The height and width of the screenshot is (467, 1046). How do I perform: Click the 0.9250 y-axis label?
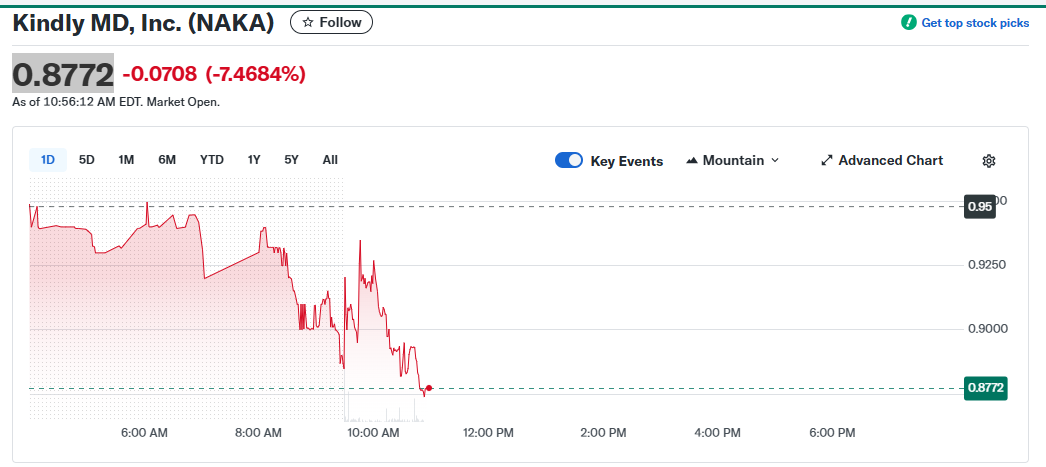click(x=987, y=266)
